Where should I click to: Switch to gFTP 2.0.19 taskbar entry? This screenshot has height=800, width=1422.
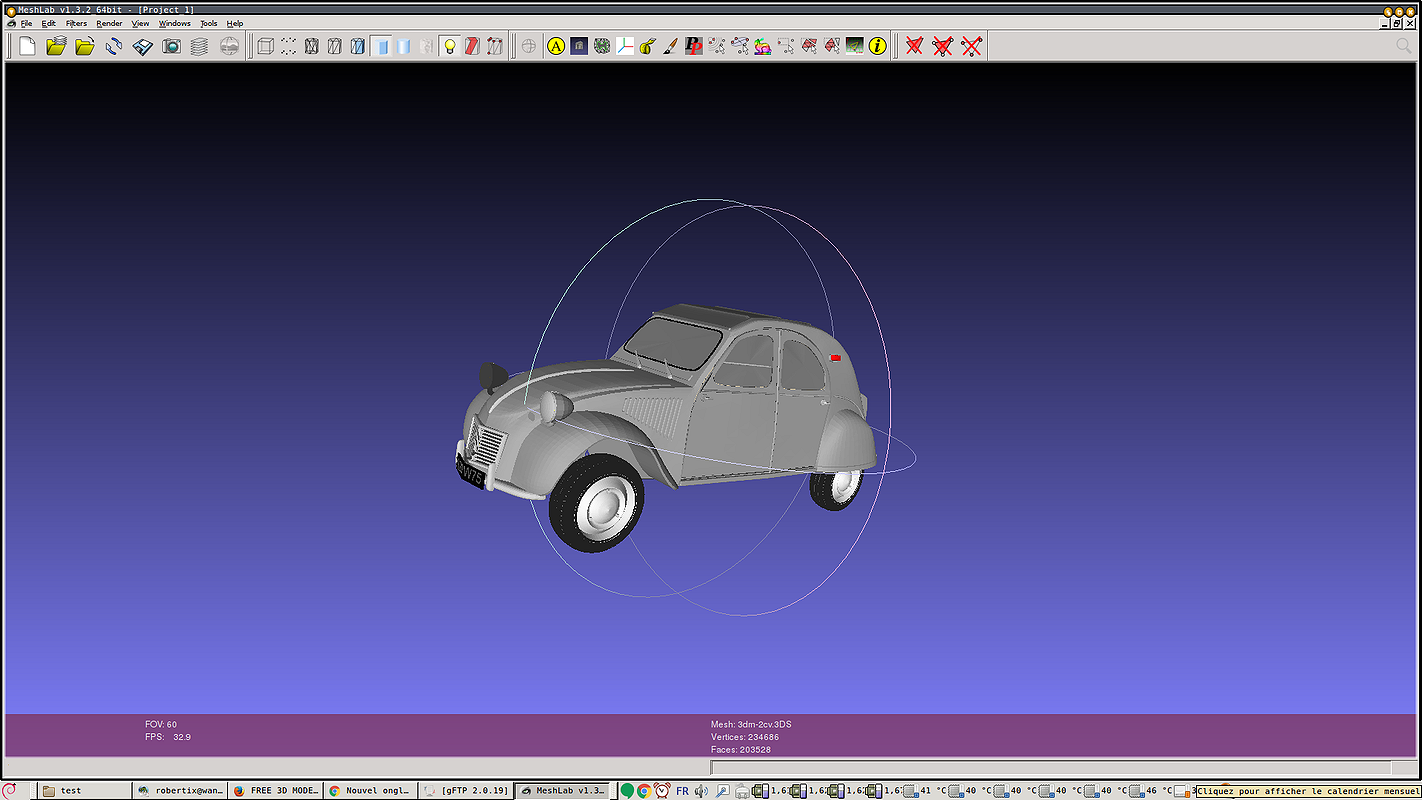click(464, 790)
